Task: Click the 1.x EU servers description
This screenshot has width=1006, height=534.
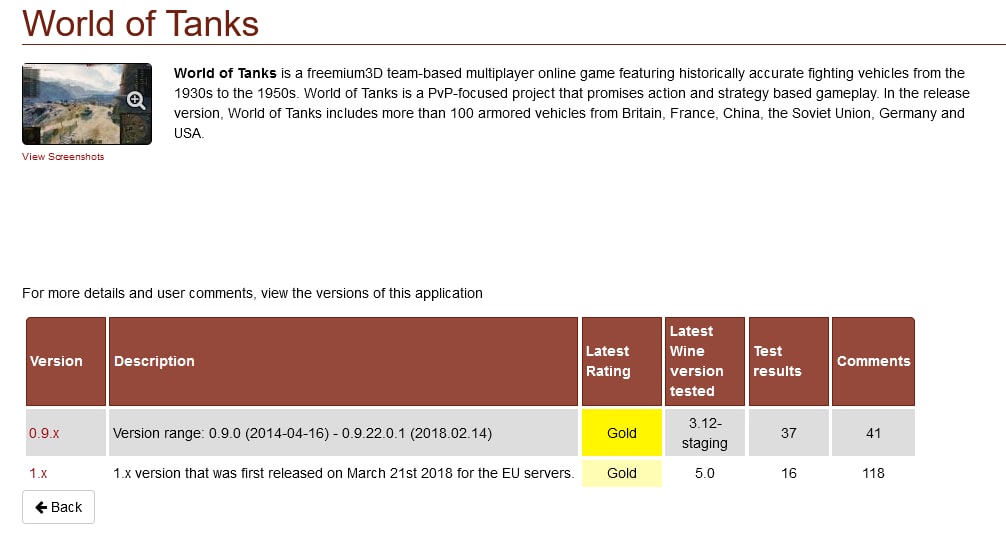Action: pyautogui.click(x=343, y=473)
